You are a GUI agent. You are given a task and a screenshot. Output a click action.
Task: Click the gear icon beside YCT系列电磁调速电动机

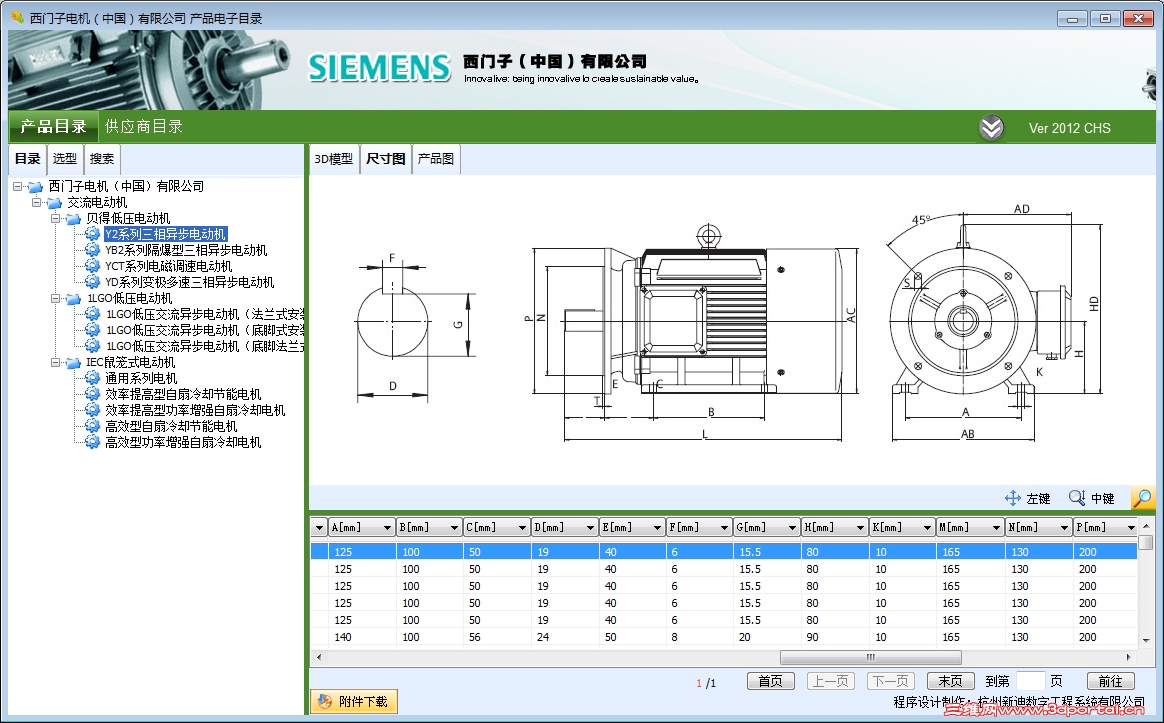[x=92, y=266]
